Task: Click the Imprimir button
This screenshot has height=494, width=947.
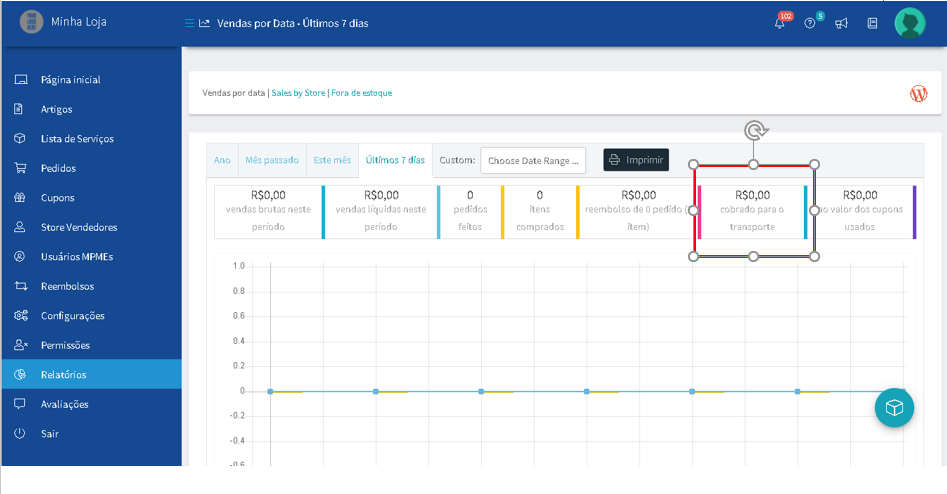Action: point(636,160)
